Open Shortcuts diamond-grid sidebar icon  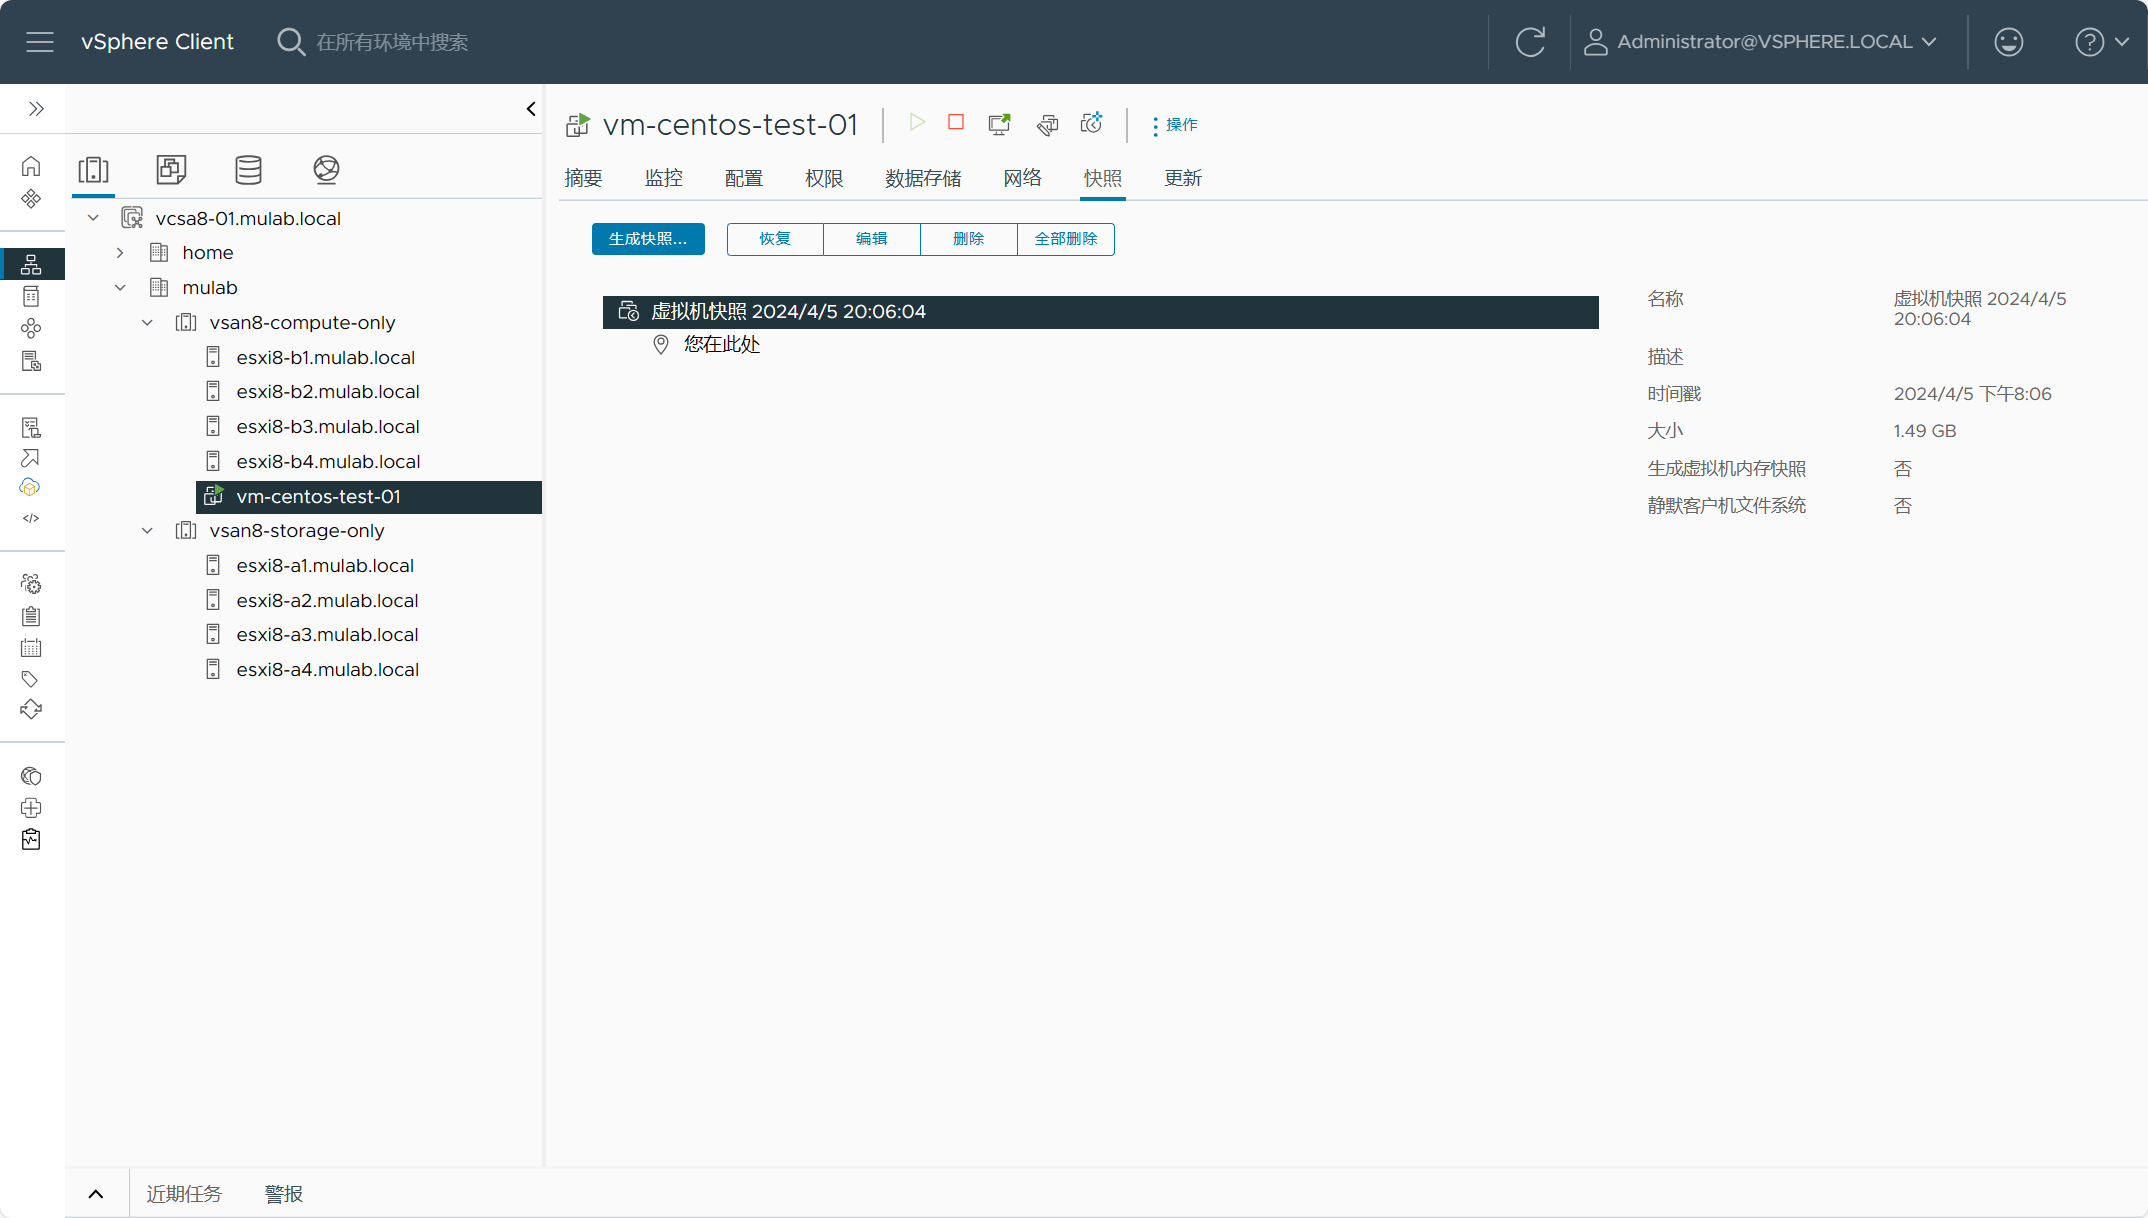pyautogui.click(x=31, y=199)
